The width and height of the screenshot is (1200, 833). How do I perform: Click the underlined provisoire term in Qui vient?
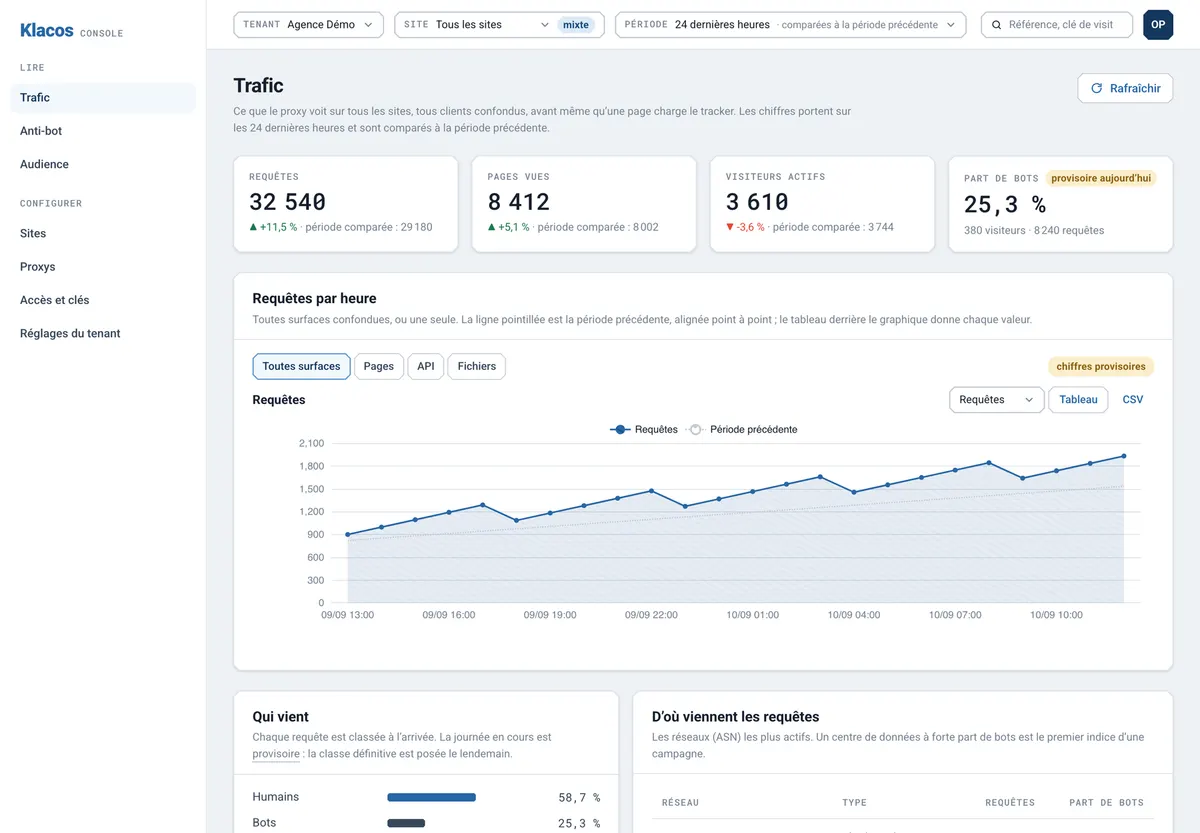pyautogui.click(x=276, y=754)
